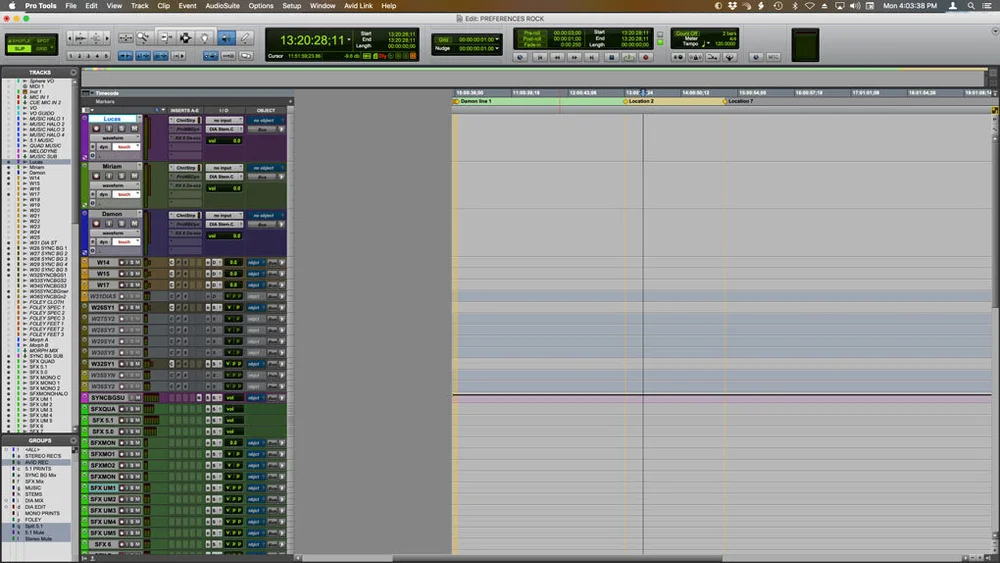
Task: Toggle input monitoring on Damon track
Action: tap(109, 224)
